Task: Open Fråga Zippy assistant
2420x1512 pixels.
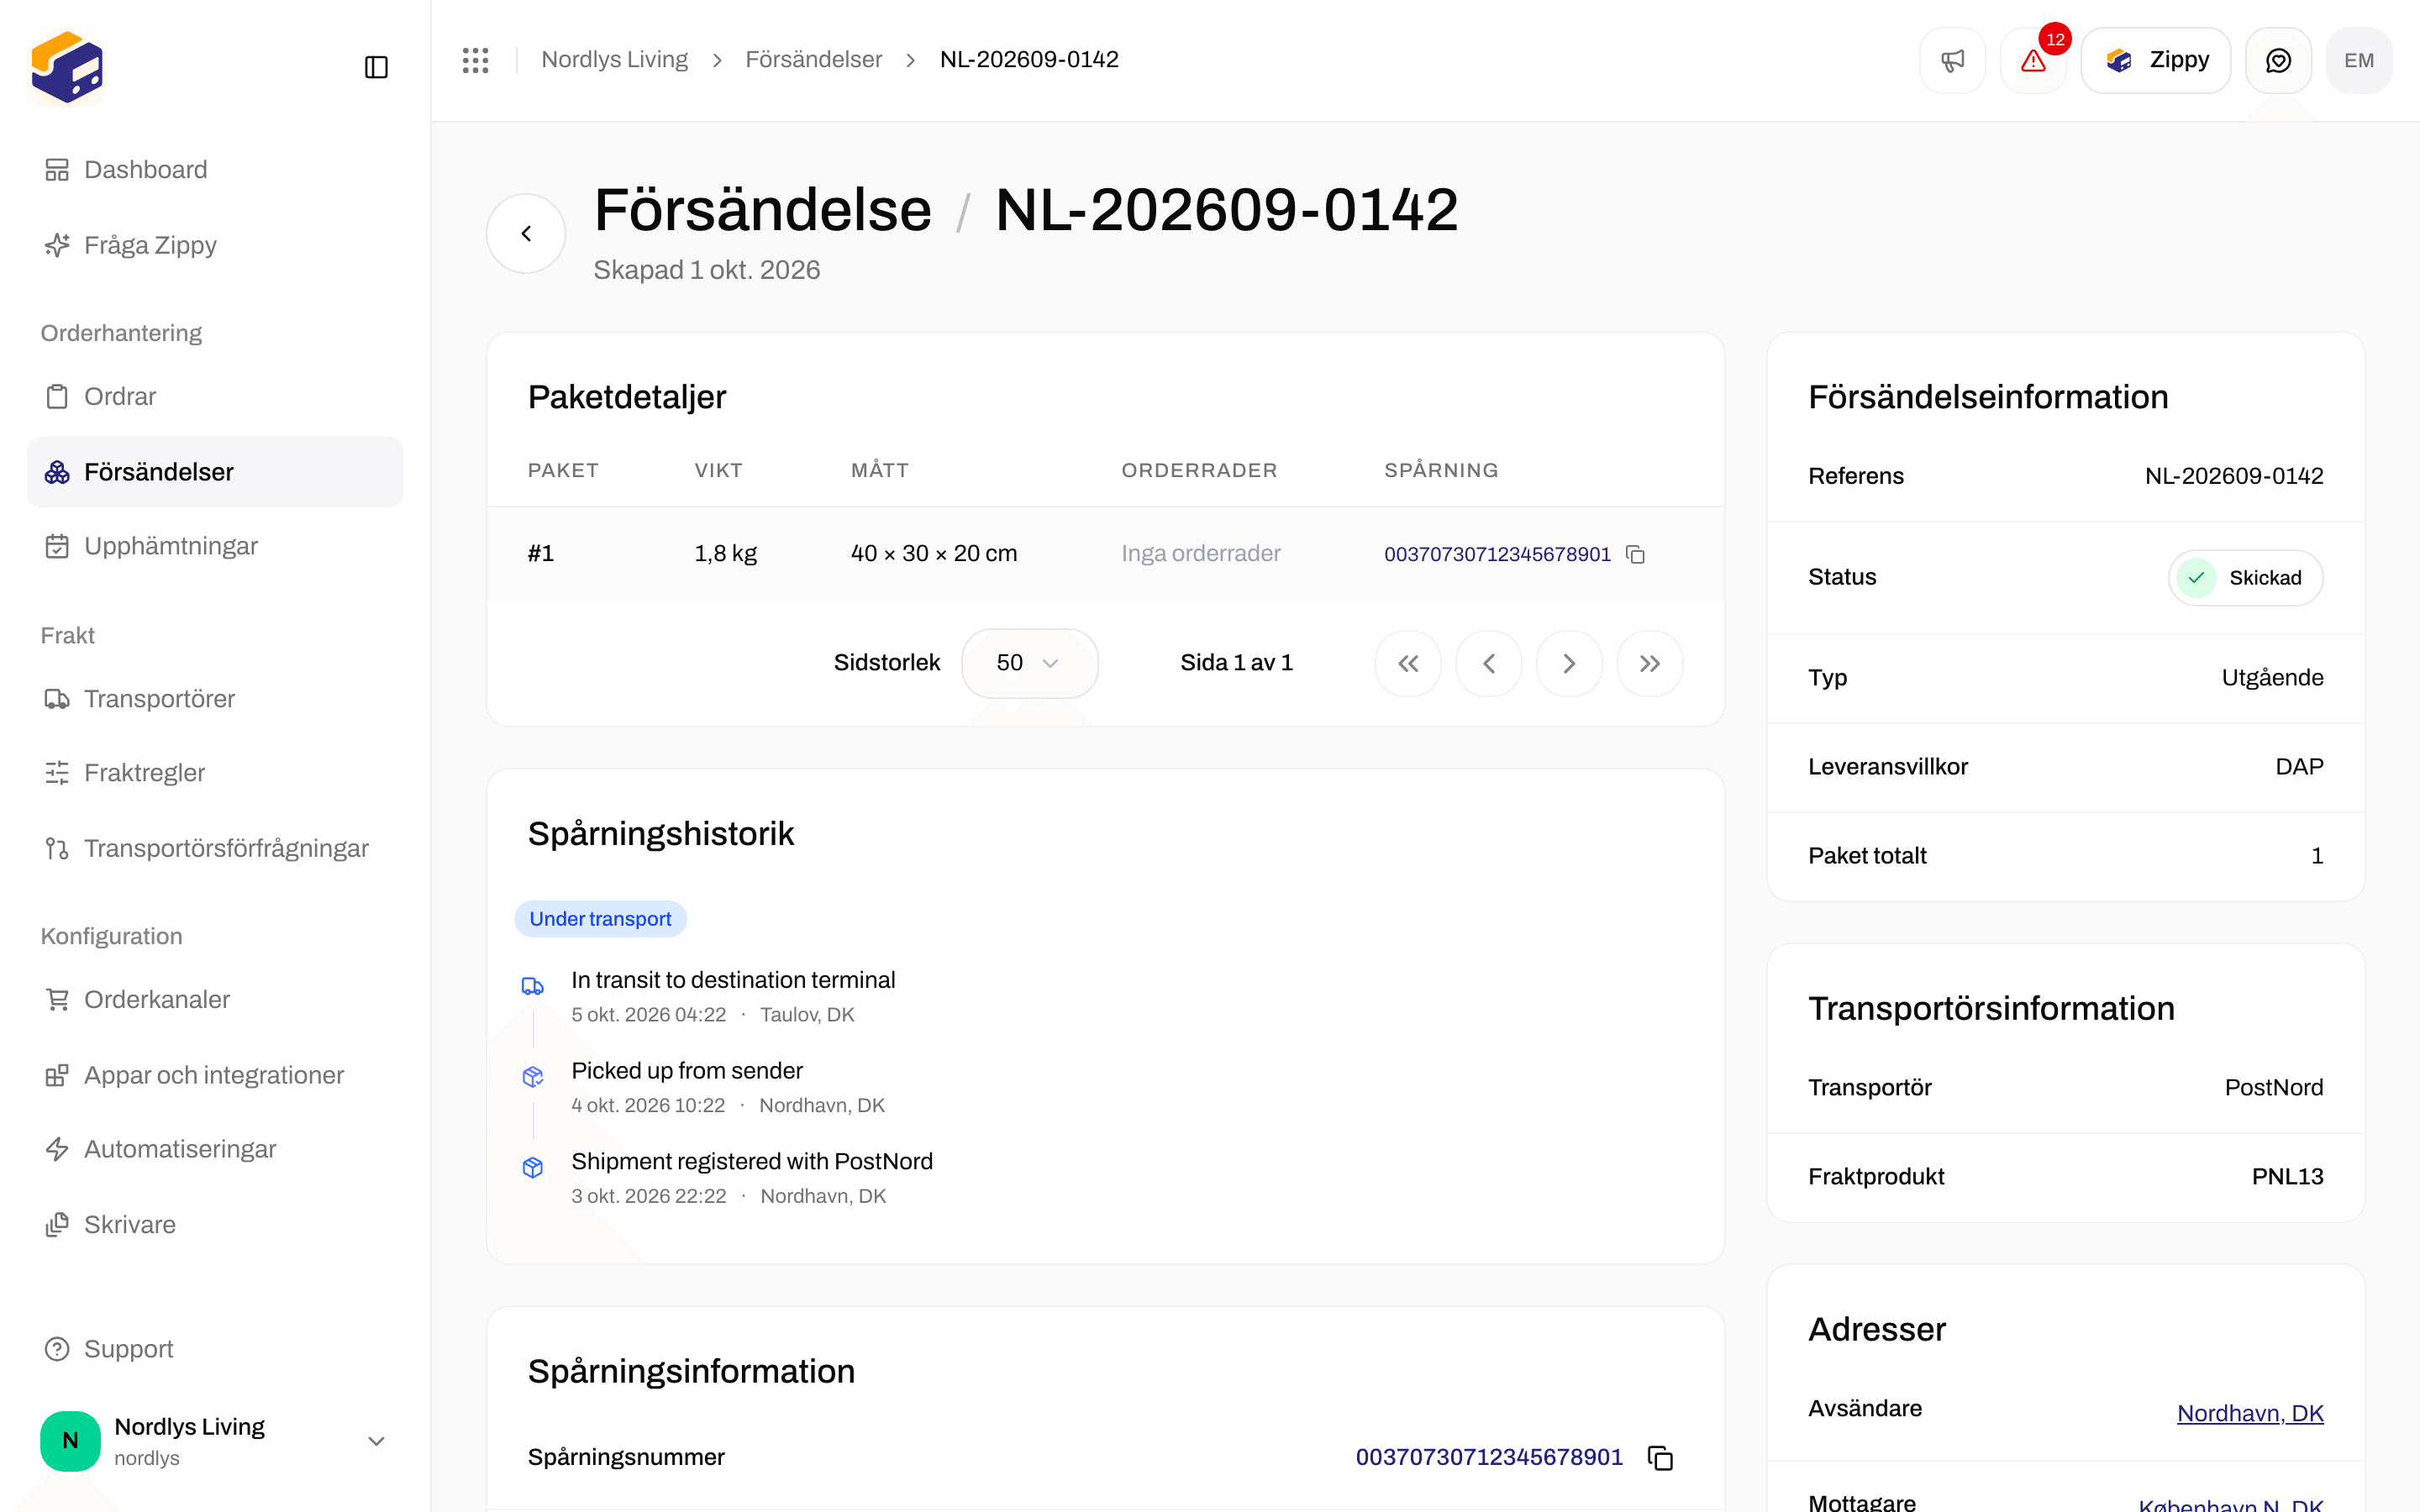Action: click(x=215, y=245)
